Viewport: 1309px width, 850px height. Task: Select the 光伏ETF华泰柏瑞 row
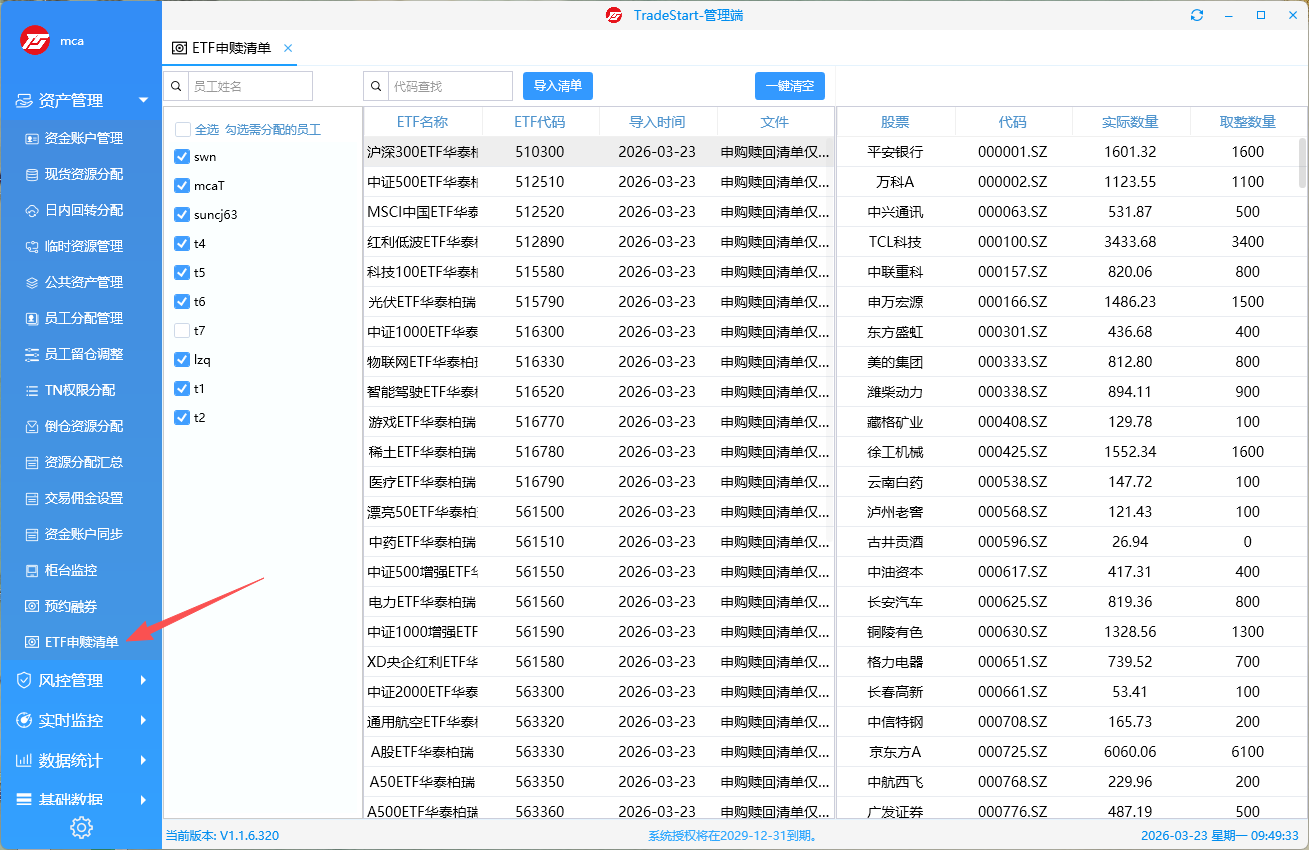598,302
